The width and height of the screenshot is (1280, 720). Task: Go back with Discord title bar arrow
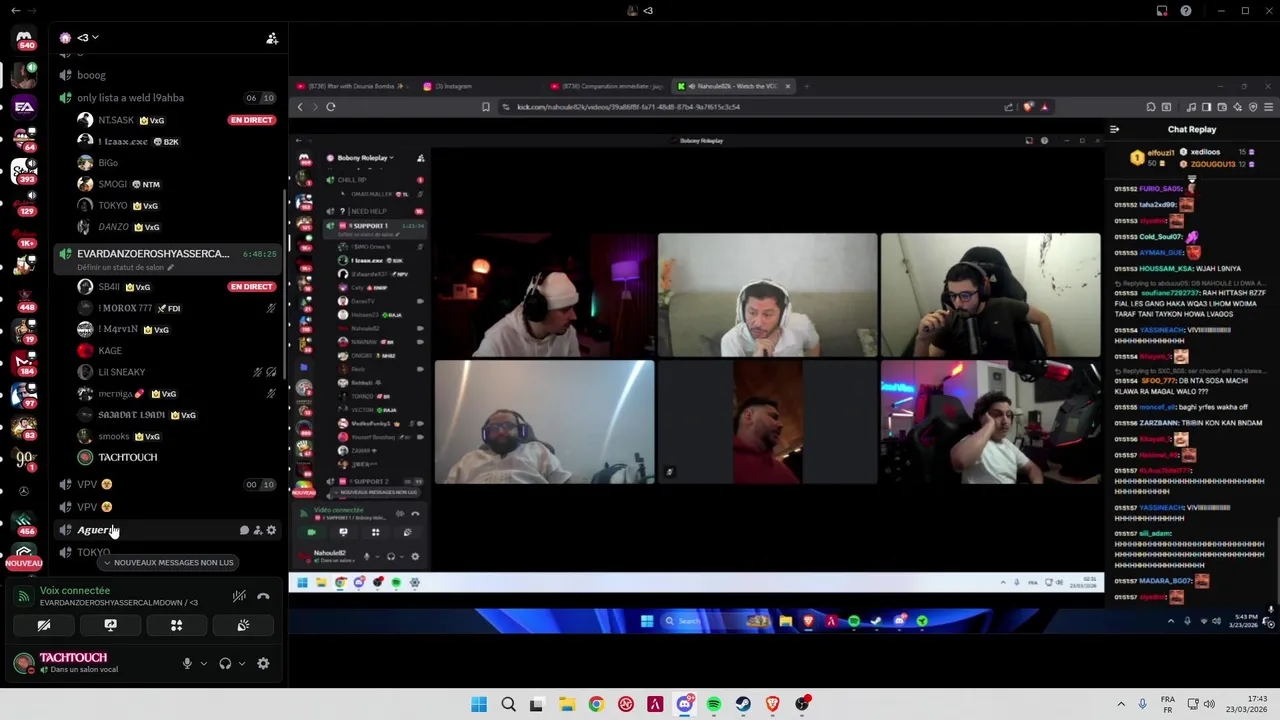click(x=15, y=11)
